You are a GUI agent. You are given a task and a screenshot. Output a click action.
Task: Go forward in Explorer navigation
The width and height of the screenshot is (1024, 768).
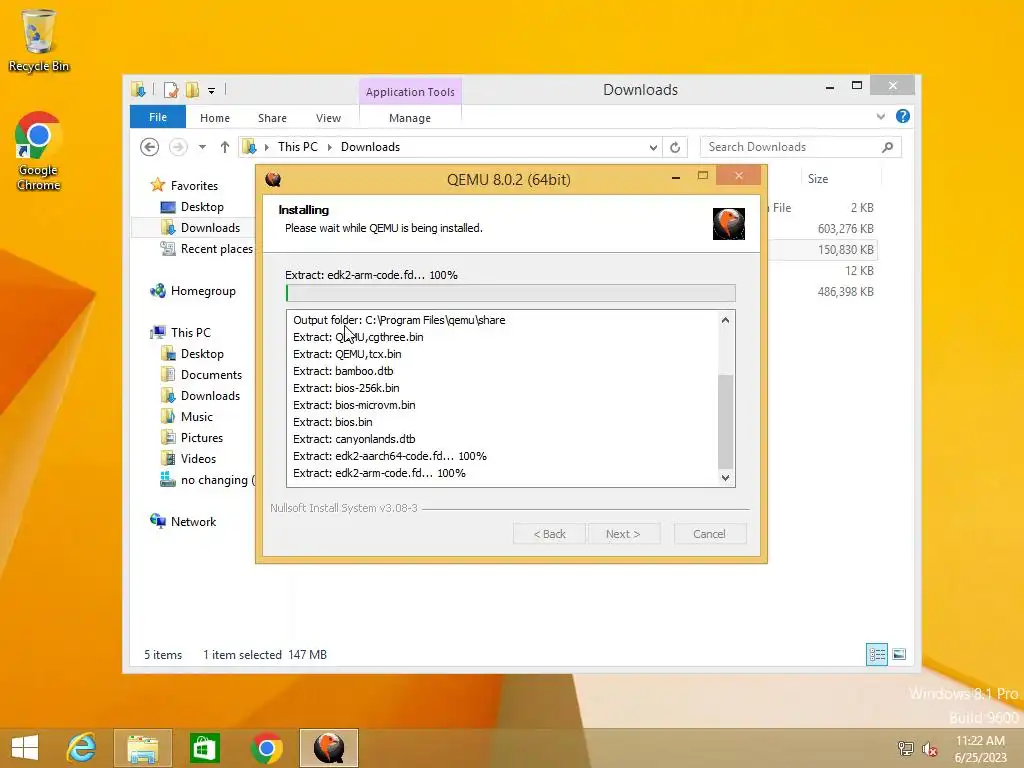178,147
